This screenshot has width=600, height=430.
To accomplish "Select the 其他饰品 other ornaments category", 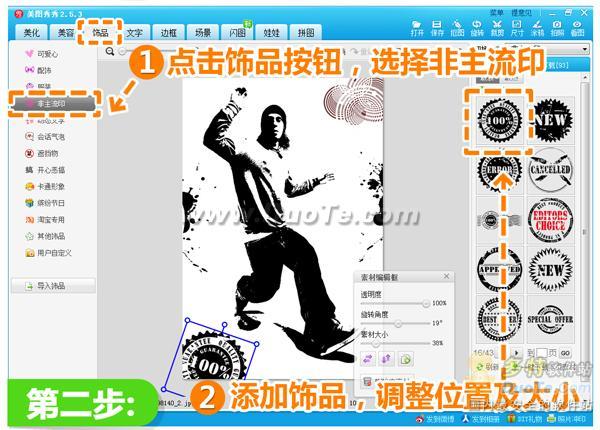I will pyautogui.click(x=45, y=236).
